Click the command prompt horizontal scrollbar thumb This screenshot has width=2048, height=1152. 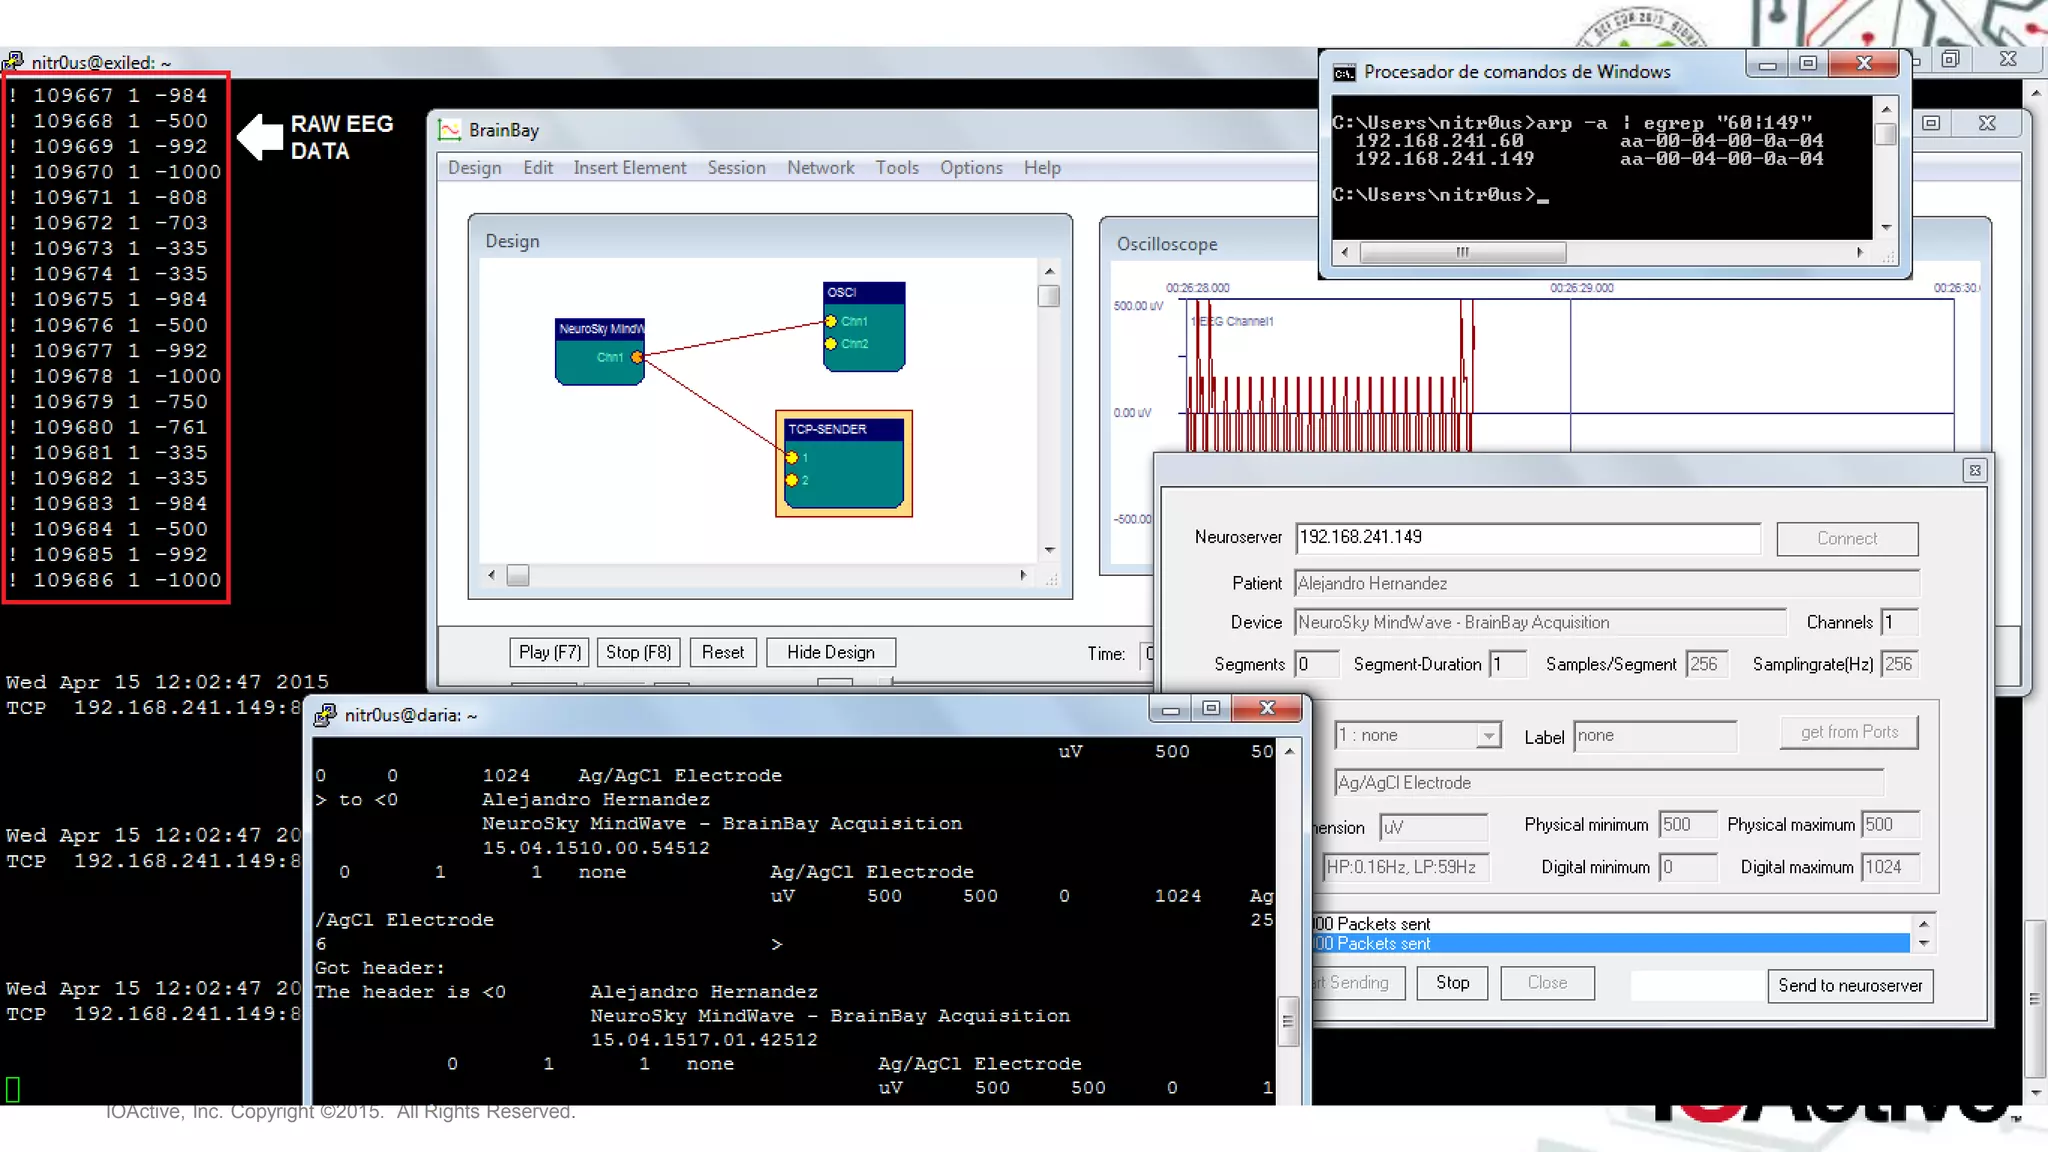1462,252
